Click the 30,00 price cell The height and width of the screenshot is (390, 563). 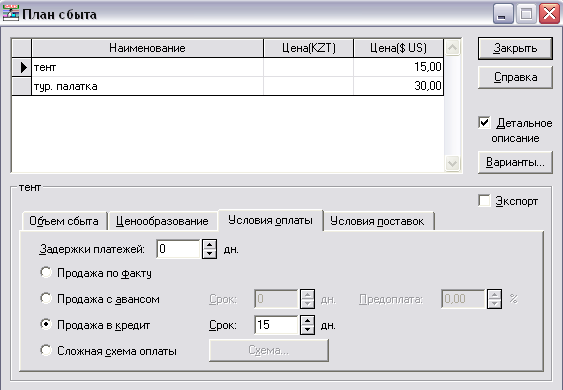click(398, 86)
